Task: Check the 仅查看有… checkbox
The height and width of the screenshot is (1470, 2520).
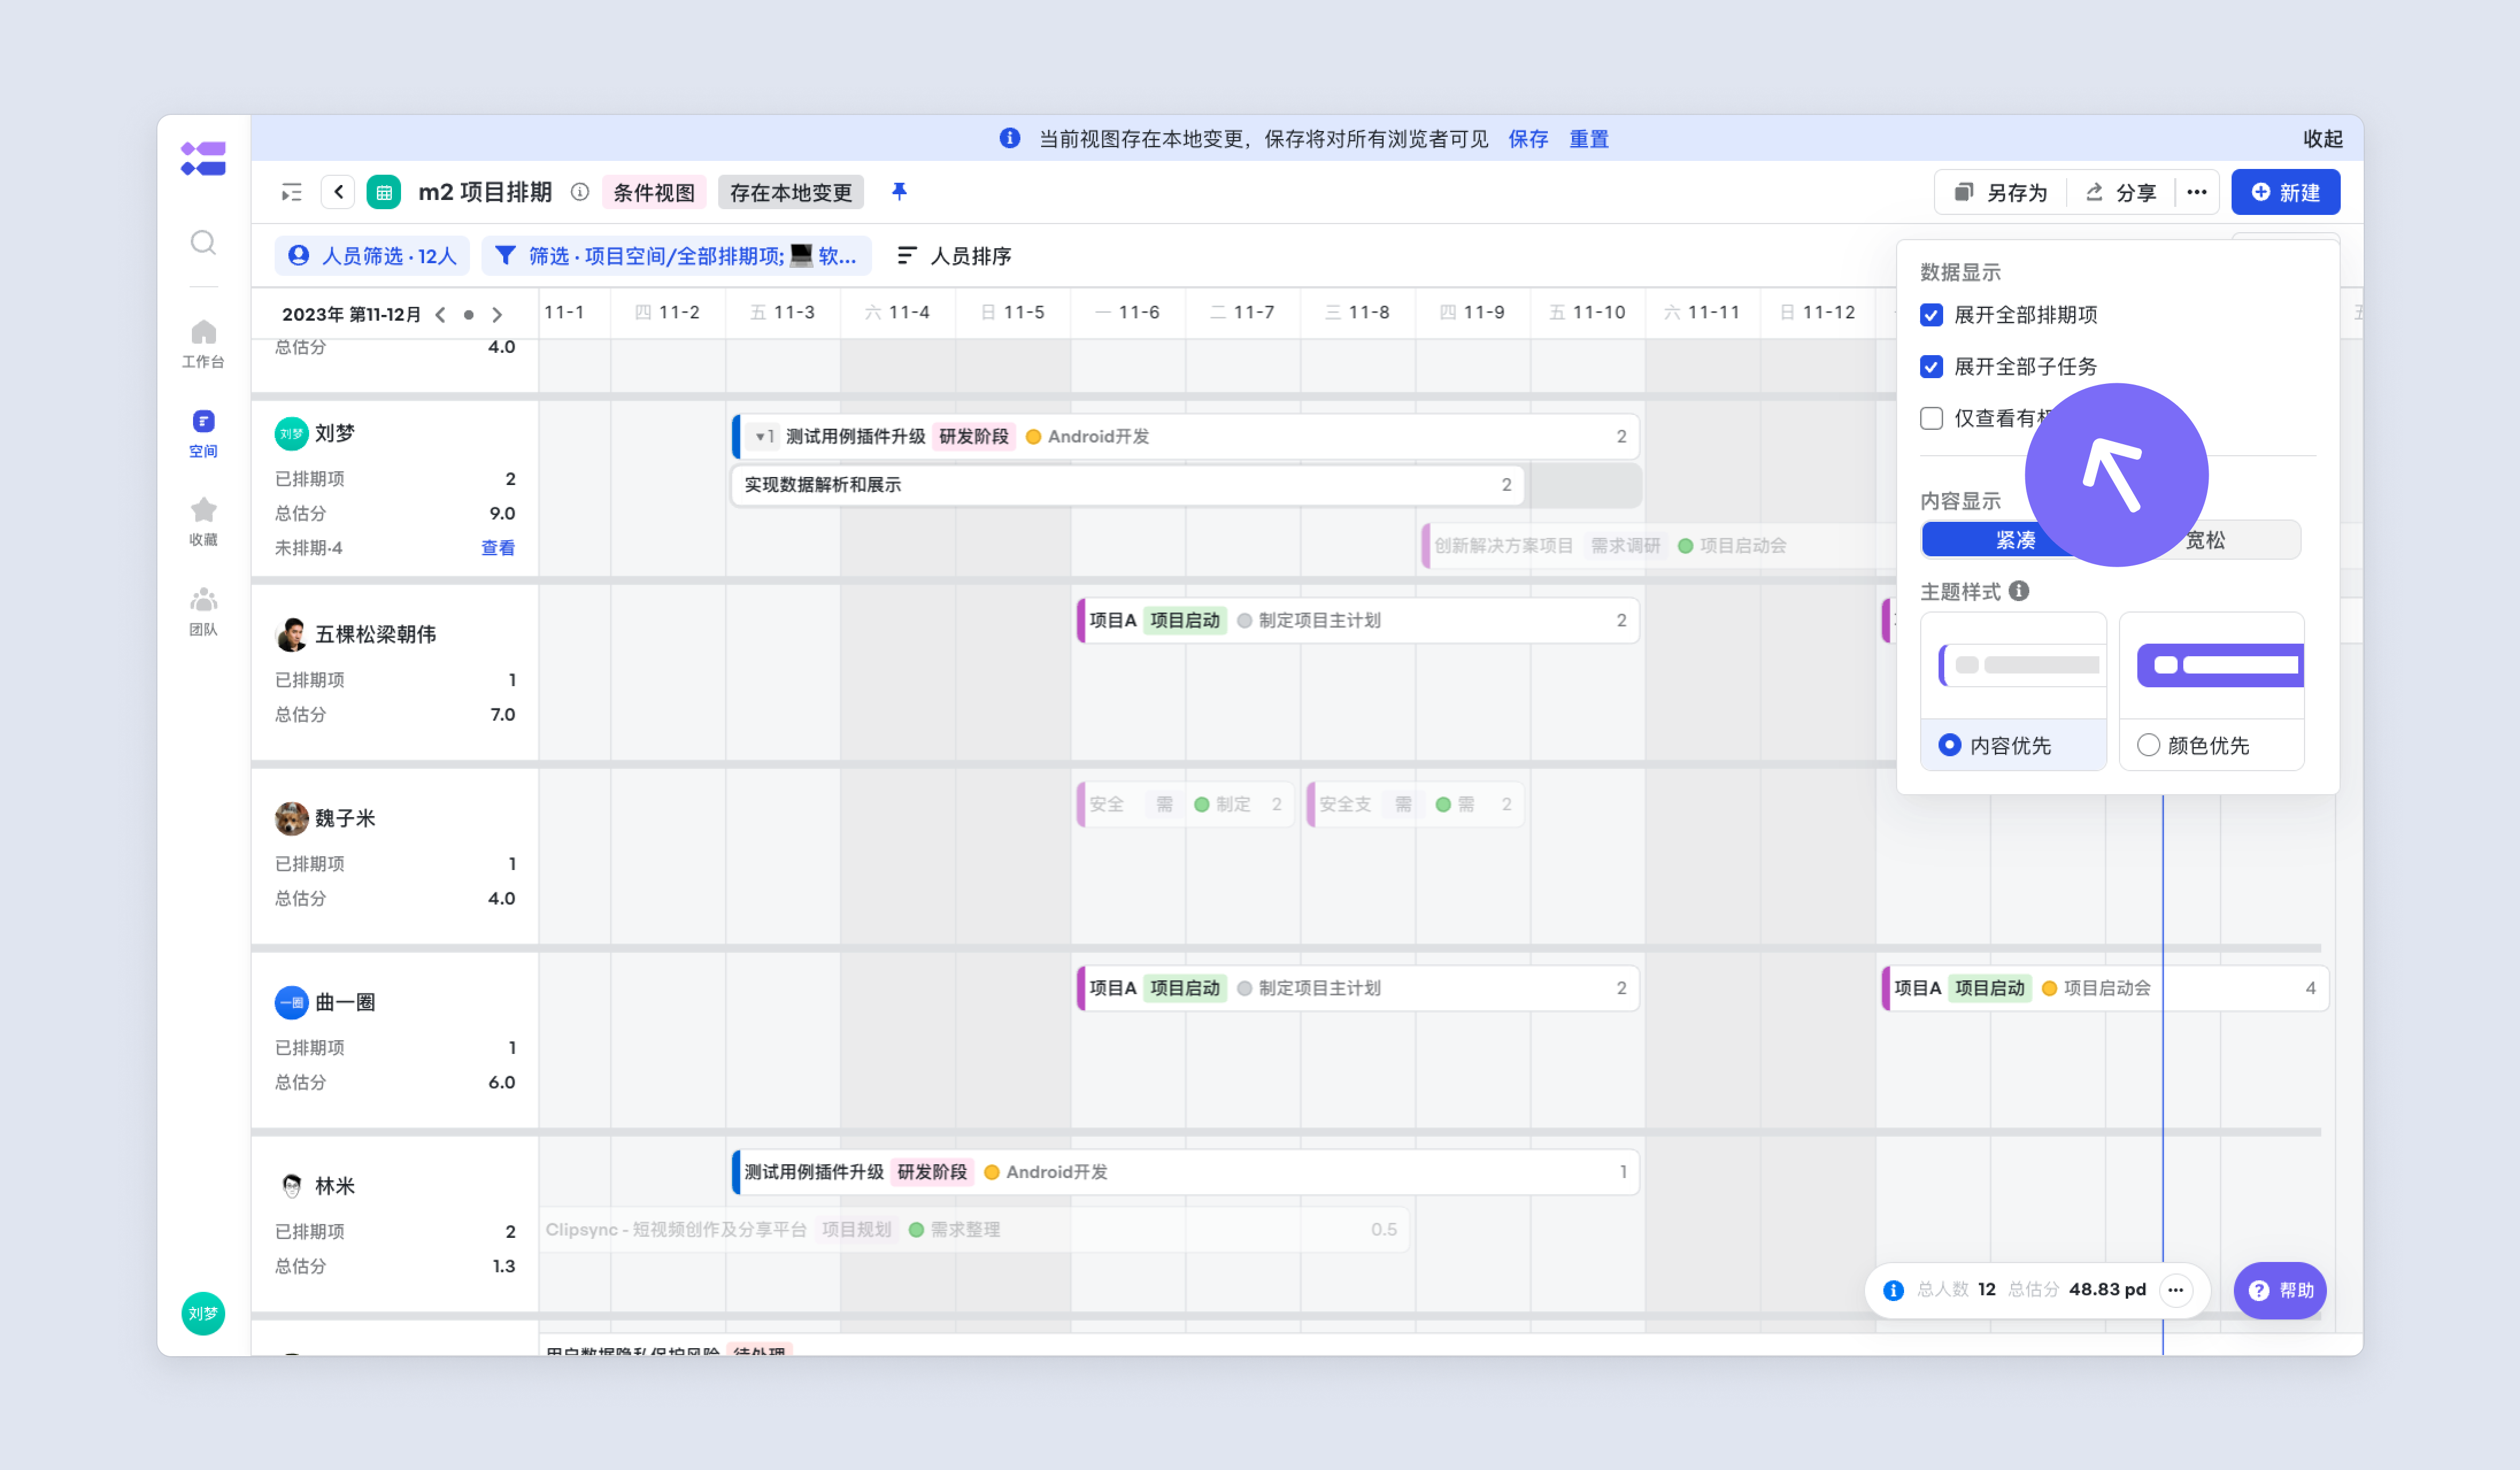Action: click(1931, 418)
